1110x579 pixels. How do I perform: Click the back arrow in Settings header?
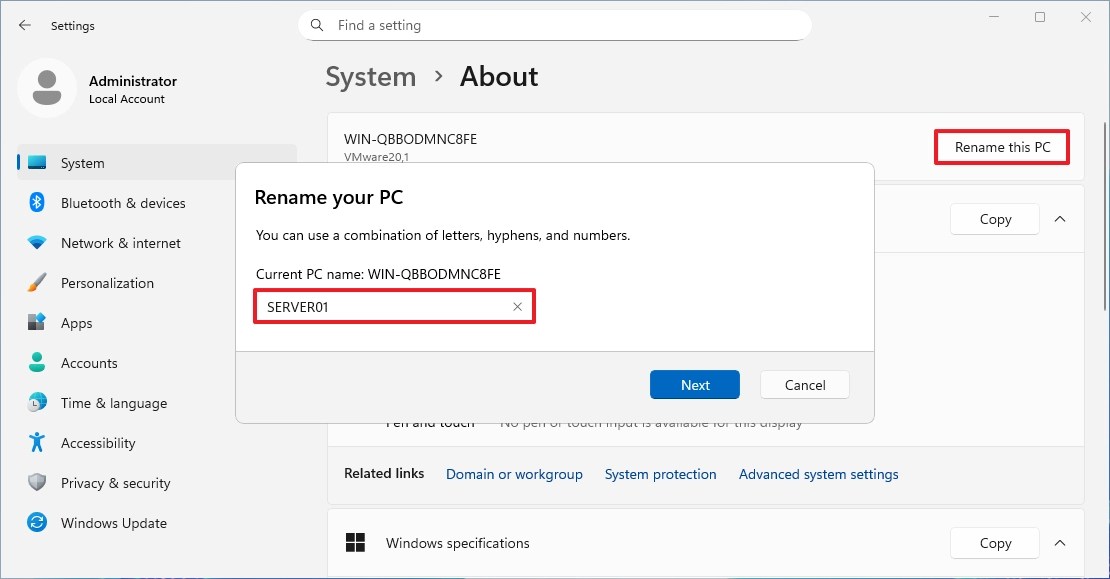(25, 25)
